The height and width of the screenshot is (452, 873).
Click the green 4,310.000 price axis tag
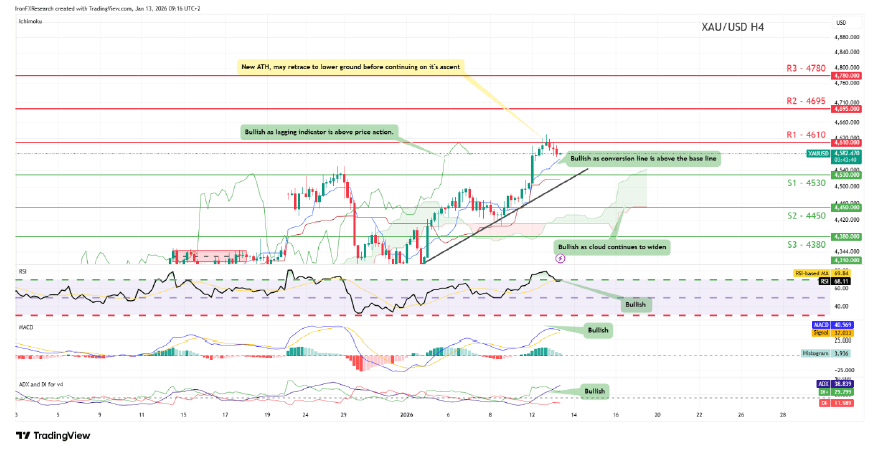846,260
